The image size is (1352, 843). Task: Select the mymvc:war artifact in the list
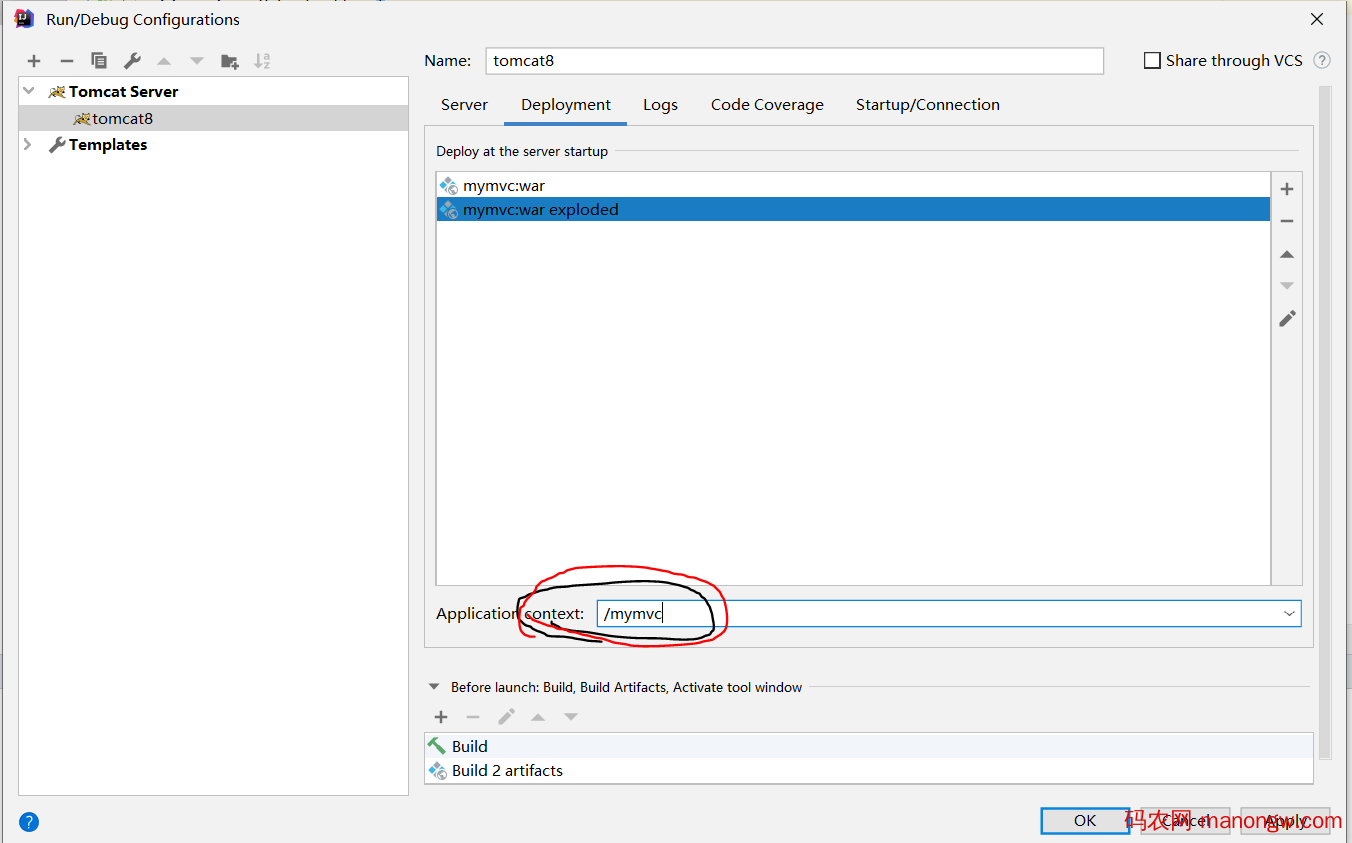pos(504,186)
